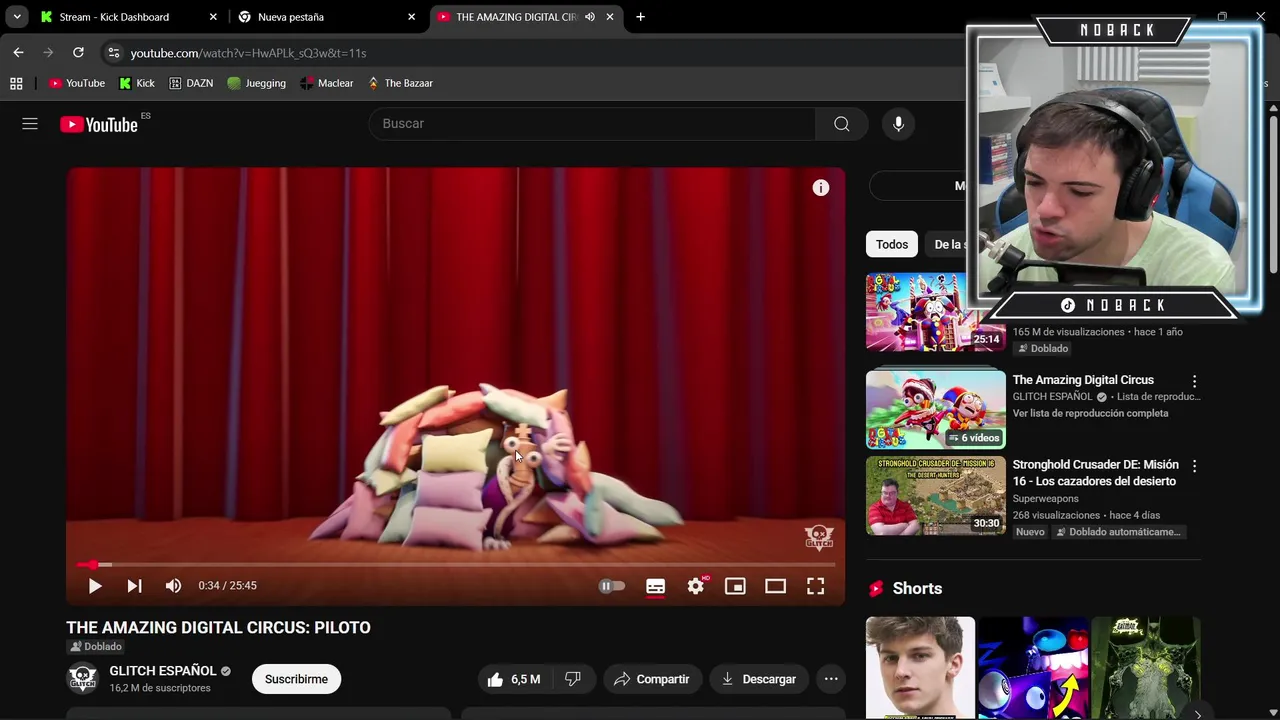View site information icon in address bar
1280x720 pixels.
pos(113,53)
